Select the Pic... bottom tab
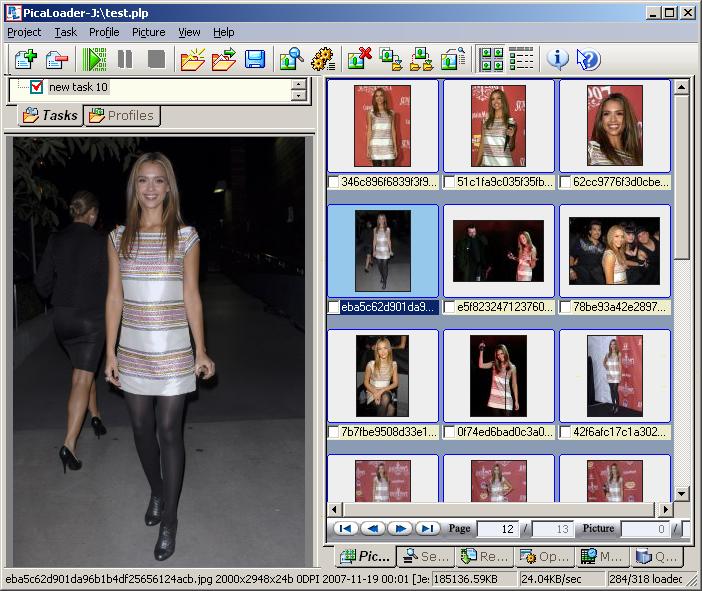This screenshot has width=702, height=591. coord(365,557)
